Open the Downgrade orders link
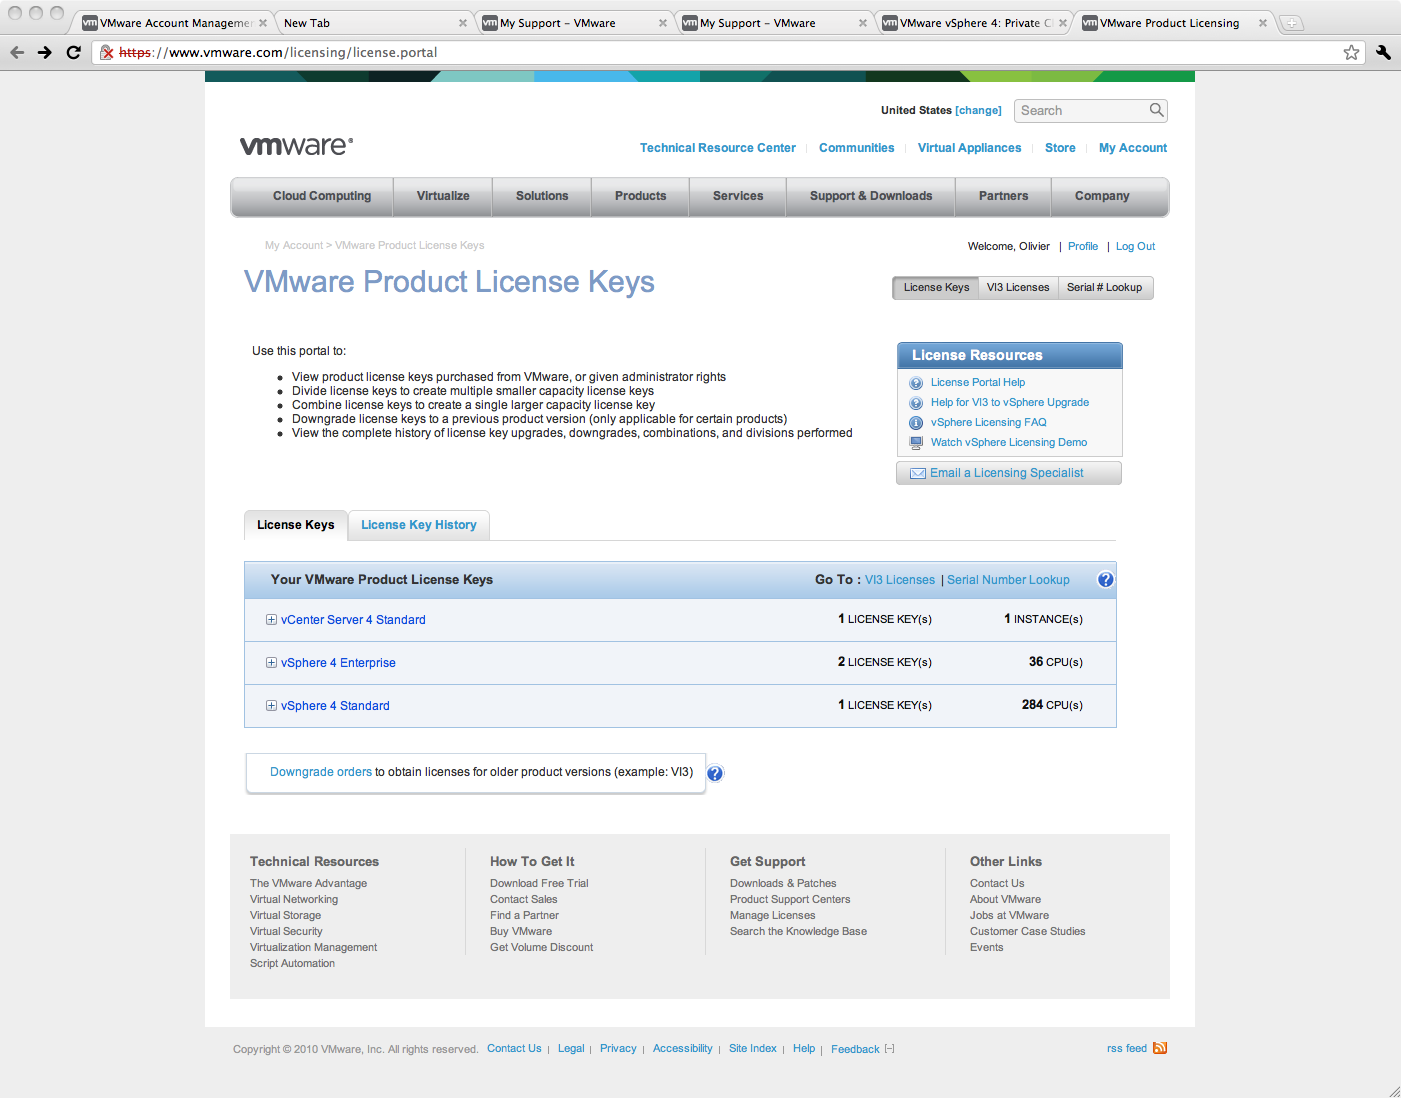This screenshot has width=1401, height=1098. coord(321,772)
